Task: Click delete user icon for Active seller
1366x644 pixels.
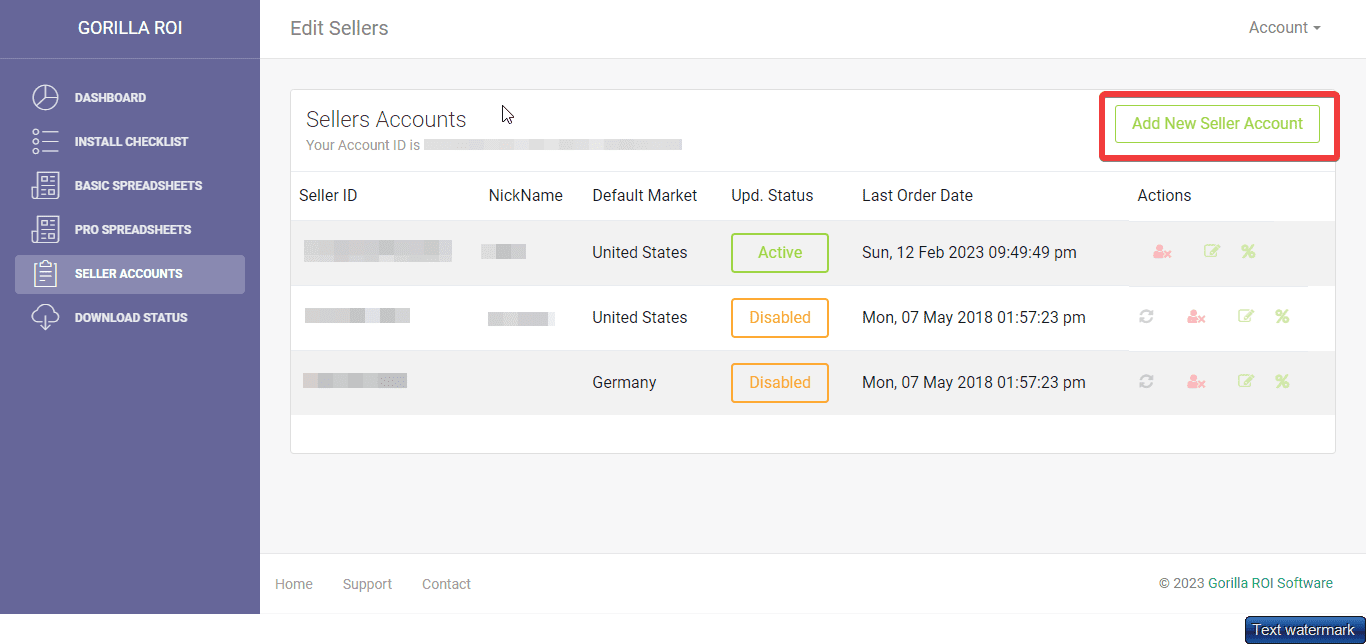Action: coord(1162,252)
